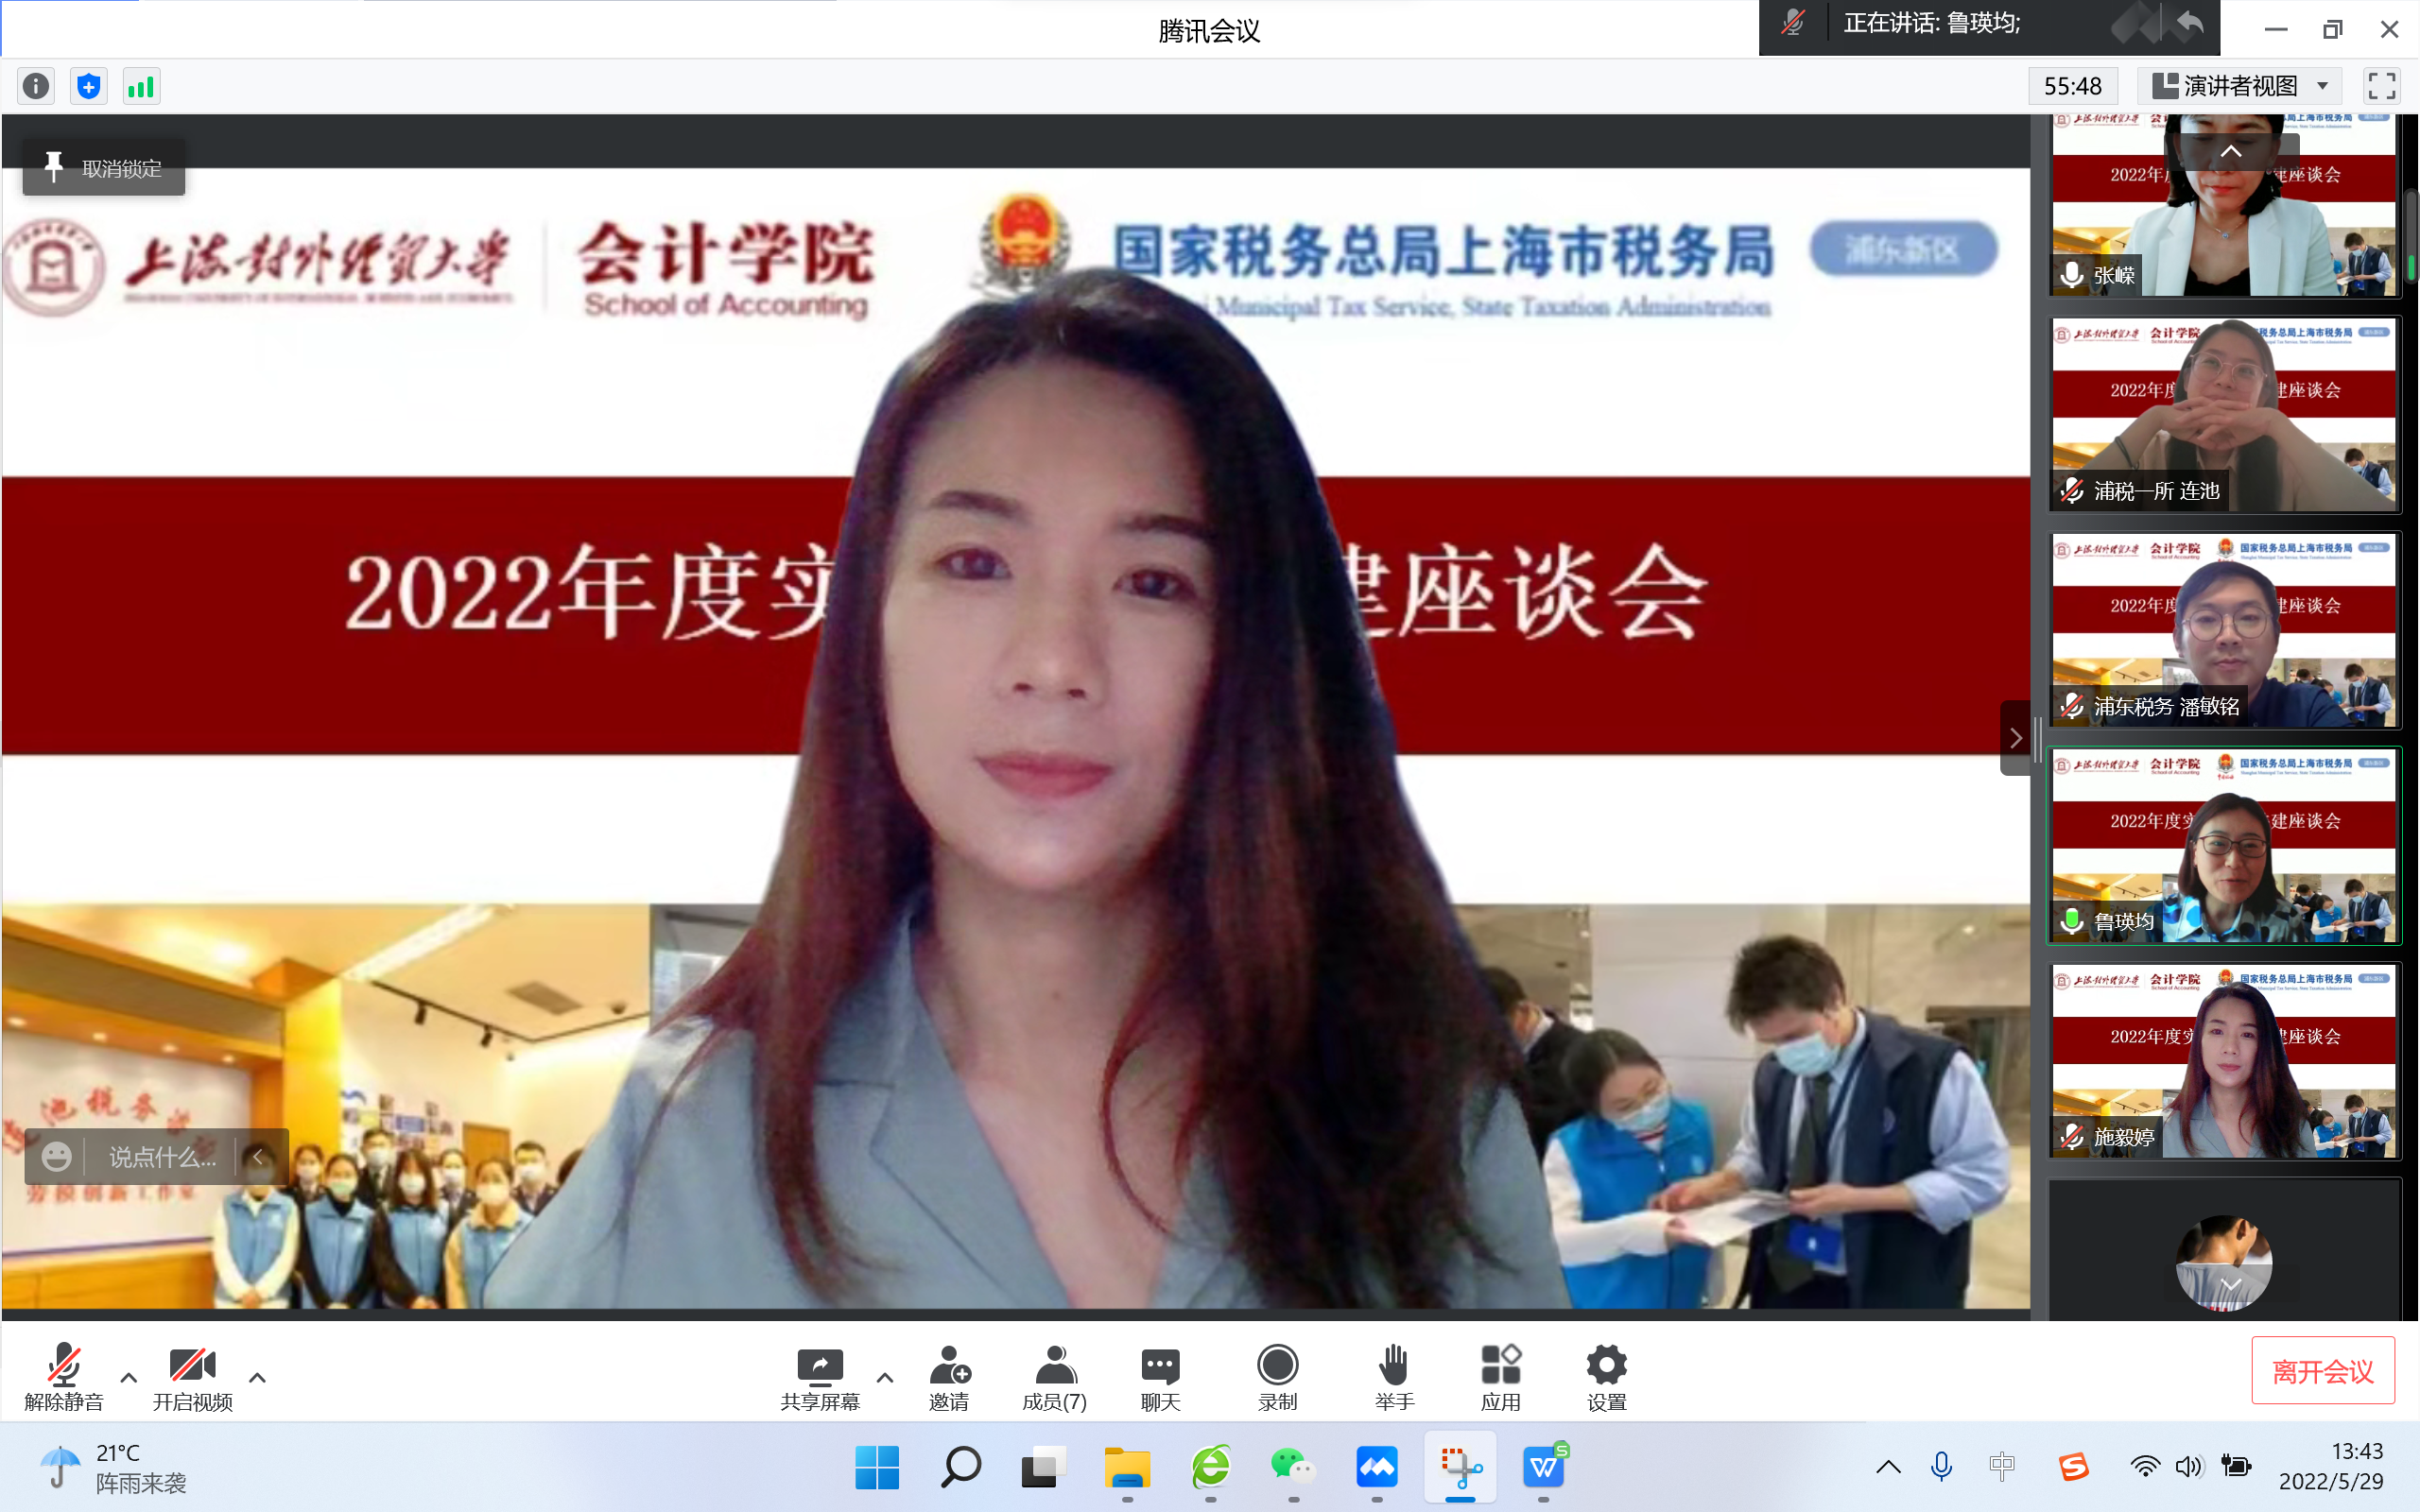Screen dimensions: 2420x1512
Task: Unpin the locked video
Action: point(104,168)
